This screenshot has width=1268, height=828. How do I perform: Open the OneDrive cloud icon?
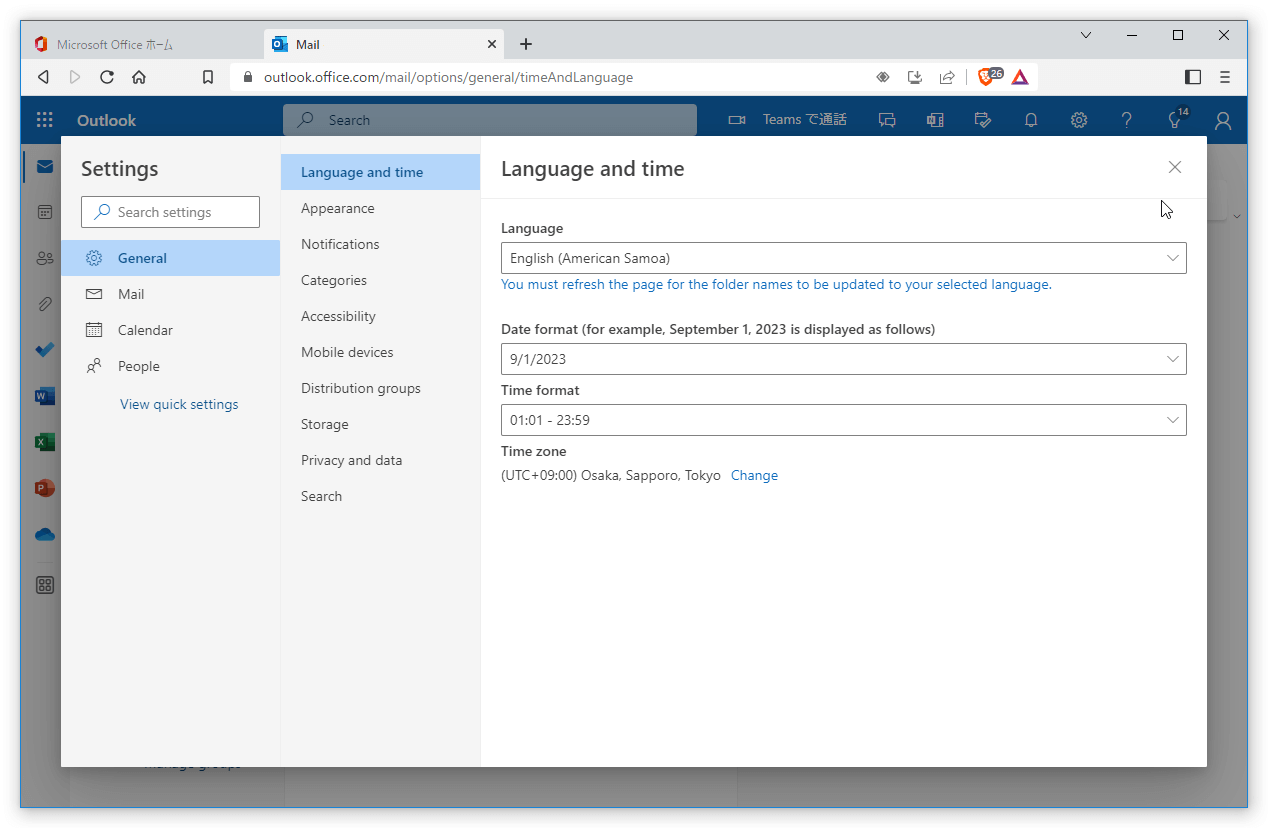click(44, 535)
